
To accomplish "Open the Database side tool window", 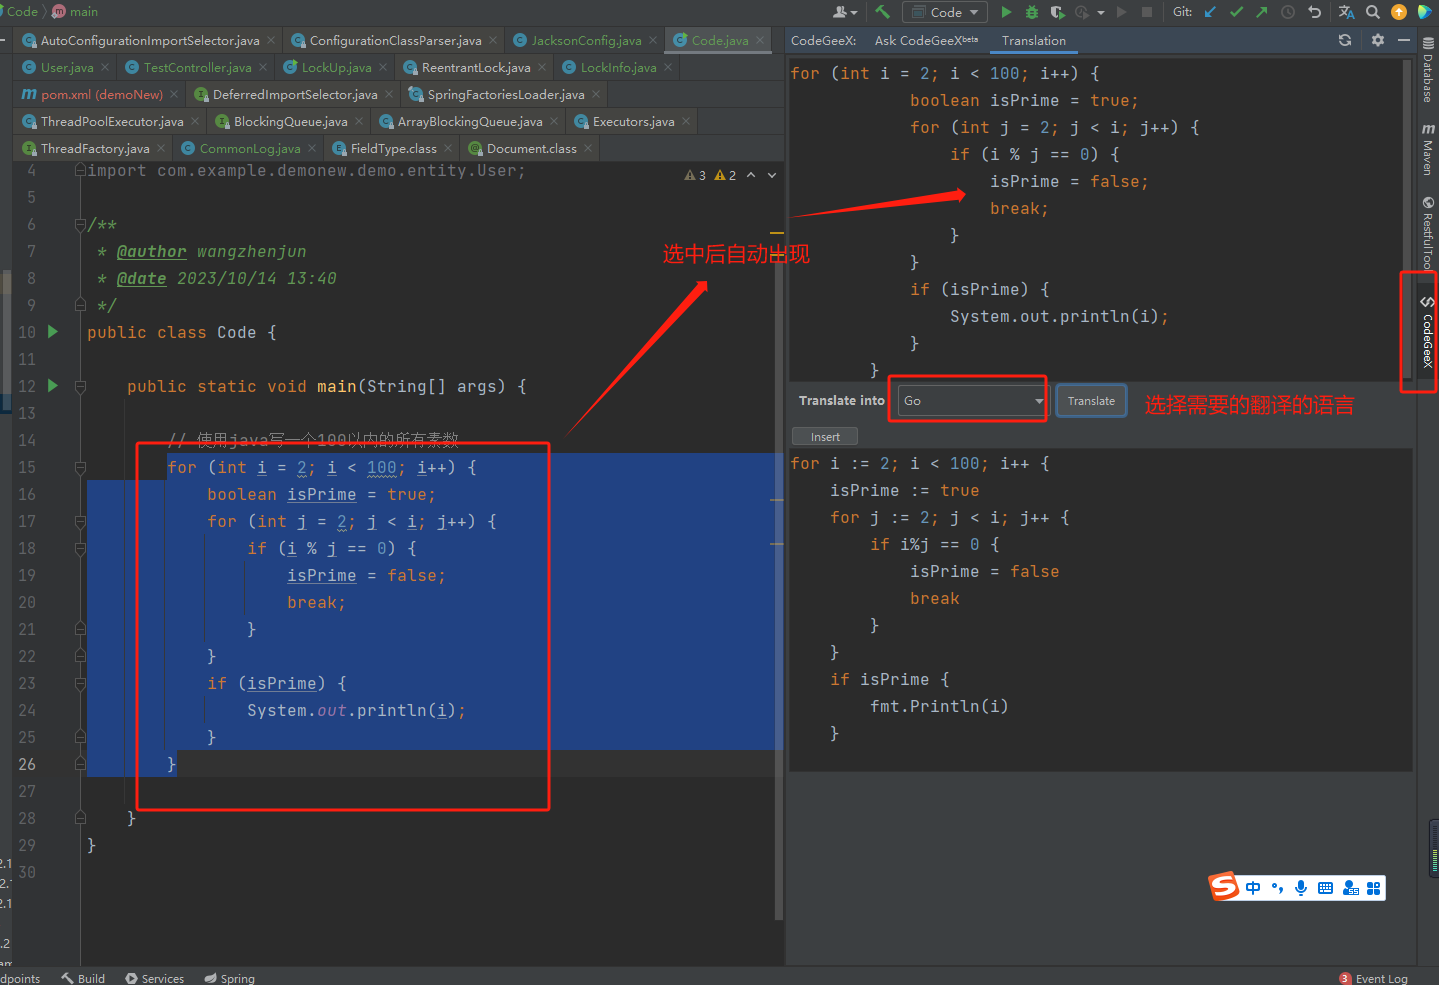I will pos(1428,70).
